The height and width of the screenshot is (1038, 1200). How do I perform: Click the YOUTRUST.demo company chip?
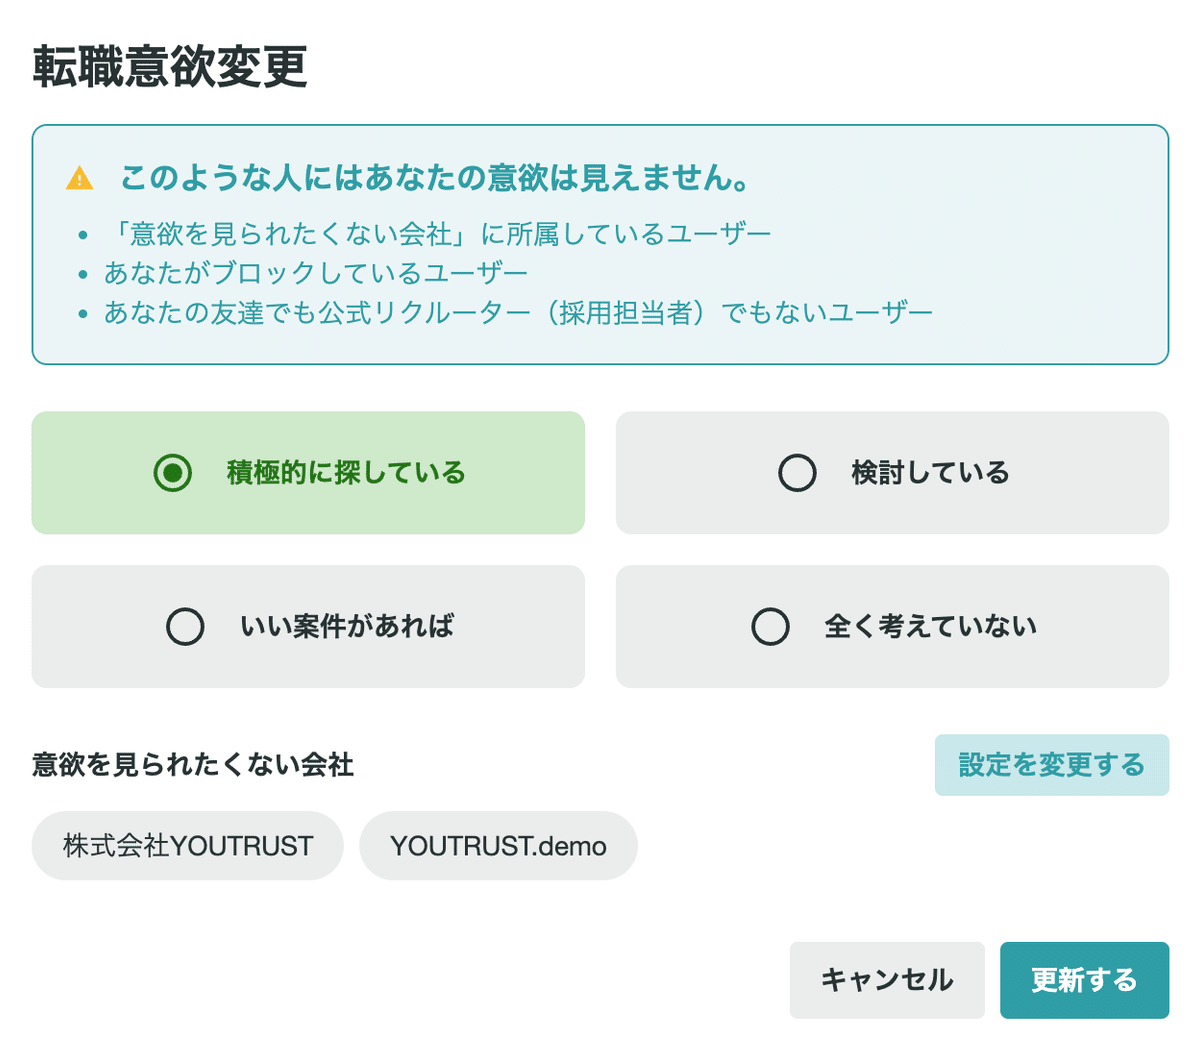coord(497,845)
